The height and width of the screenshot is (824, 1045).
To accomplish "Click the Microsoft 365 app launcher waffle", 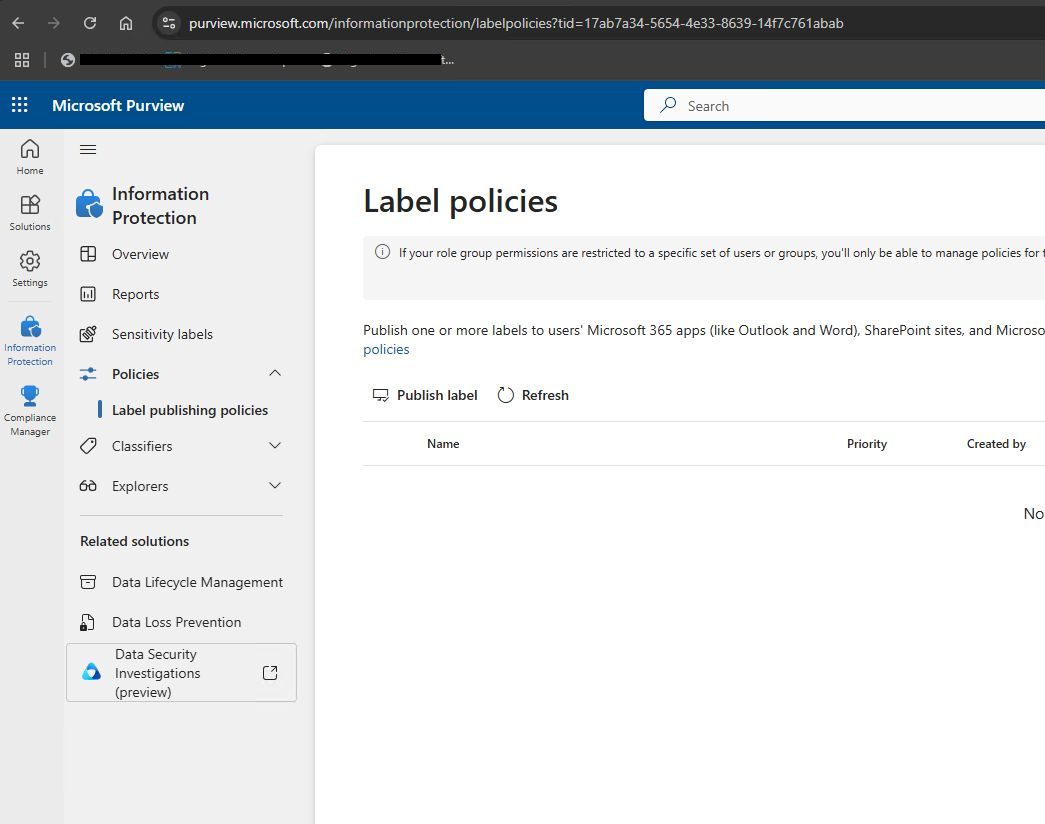I will point(18,105).
